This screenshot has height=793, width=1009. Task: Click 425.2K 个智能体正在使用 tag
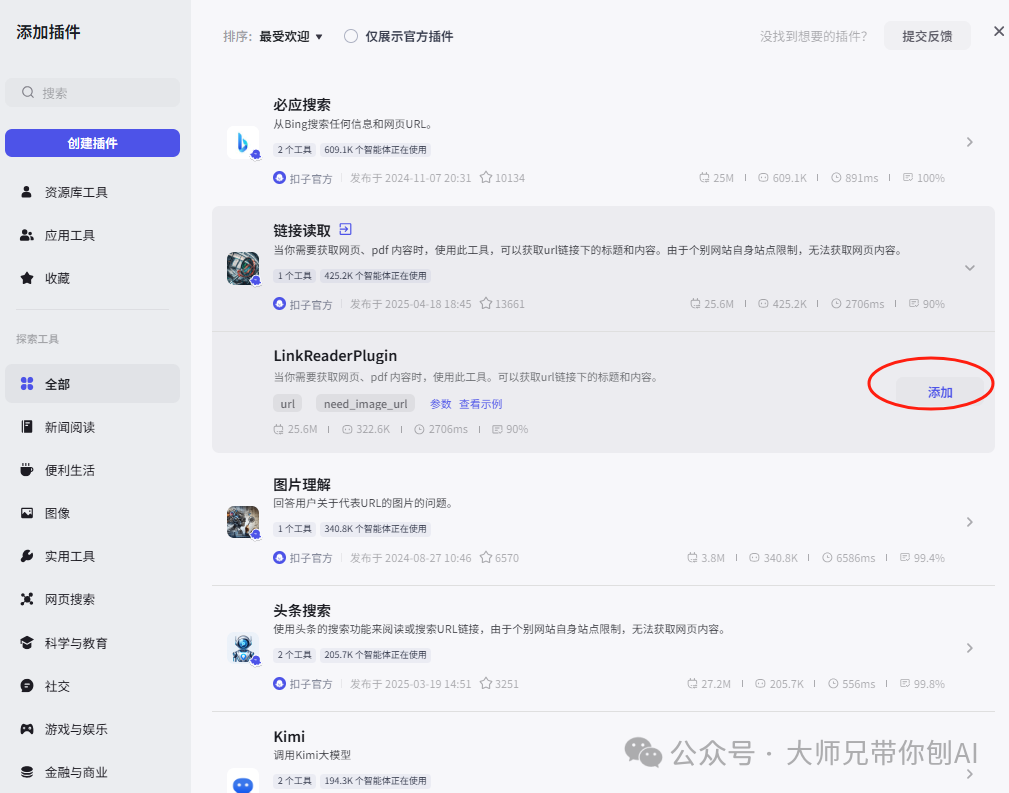click(375, 276)
